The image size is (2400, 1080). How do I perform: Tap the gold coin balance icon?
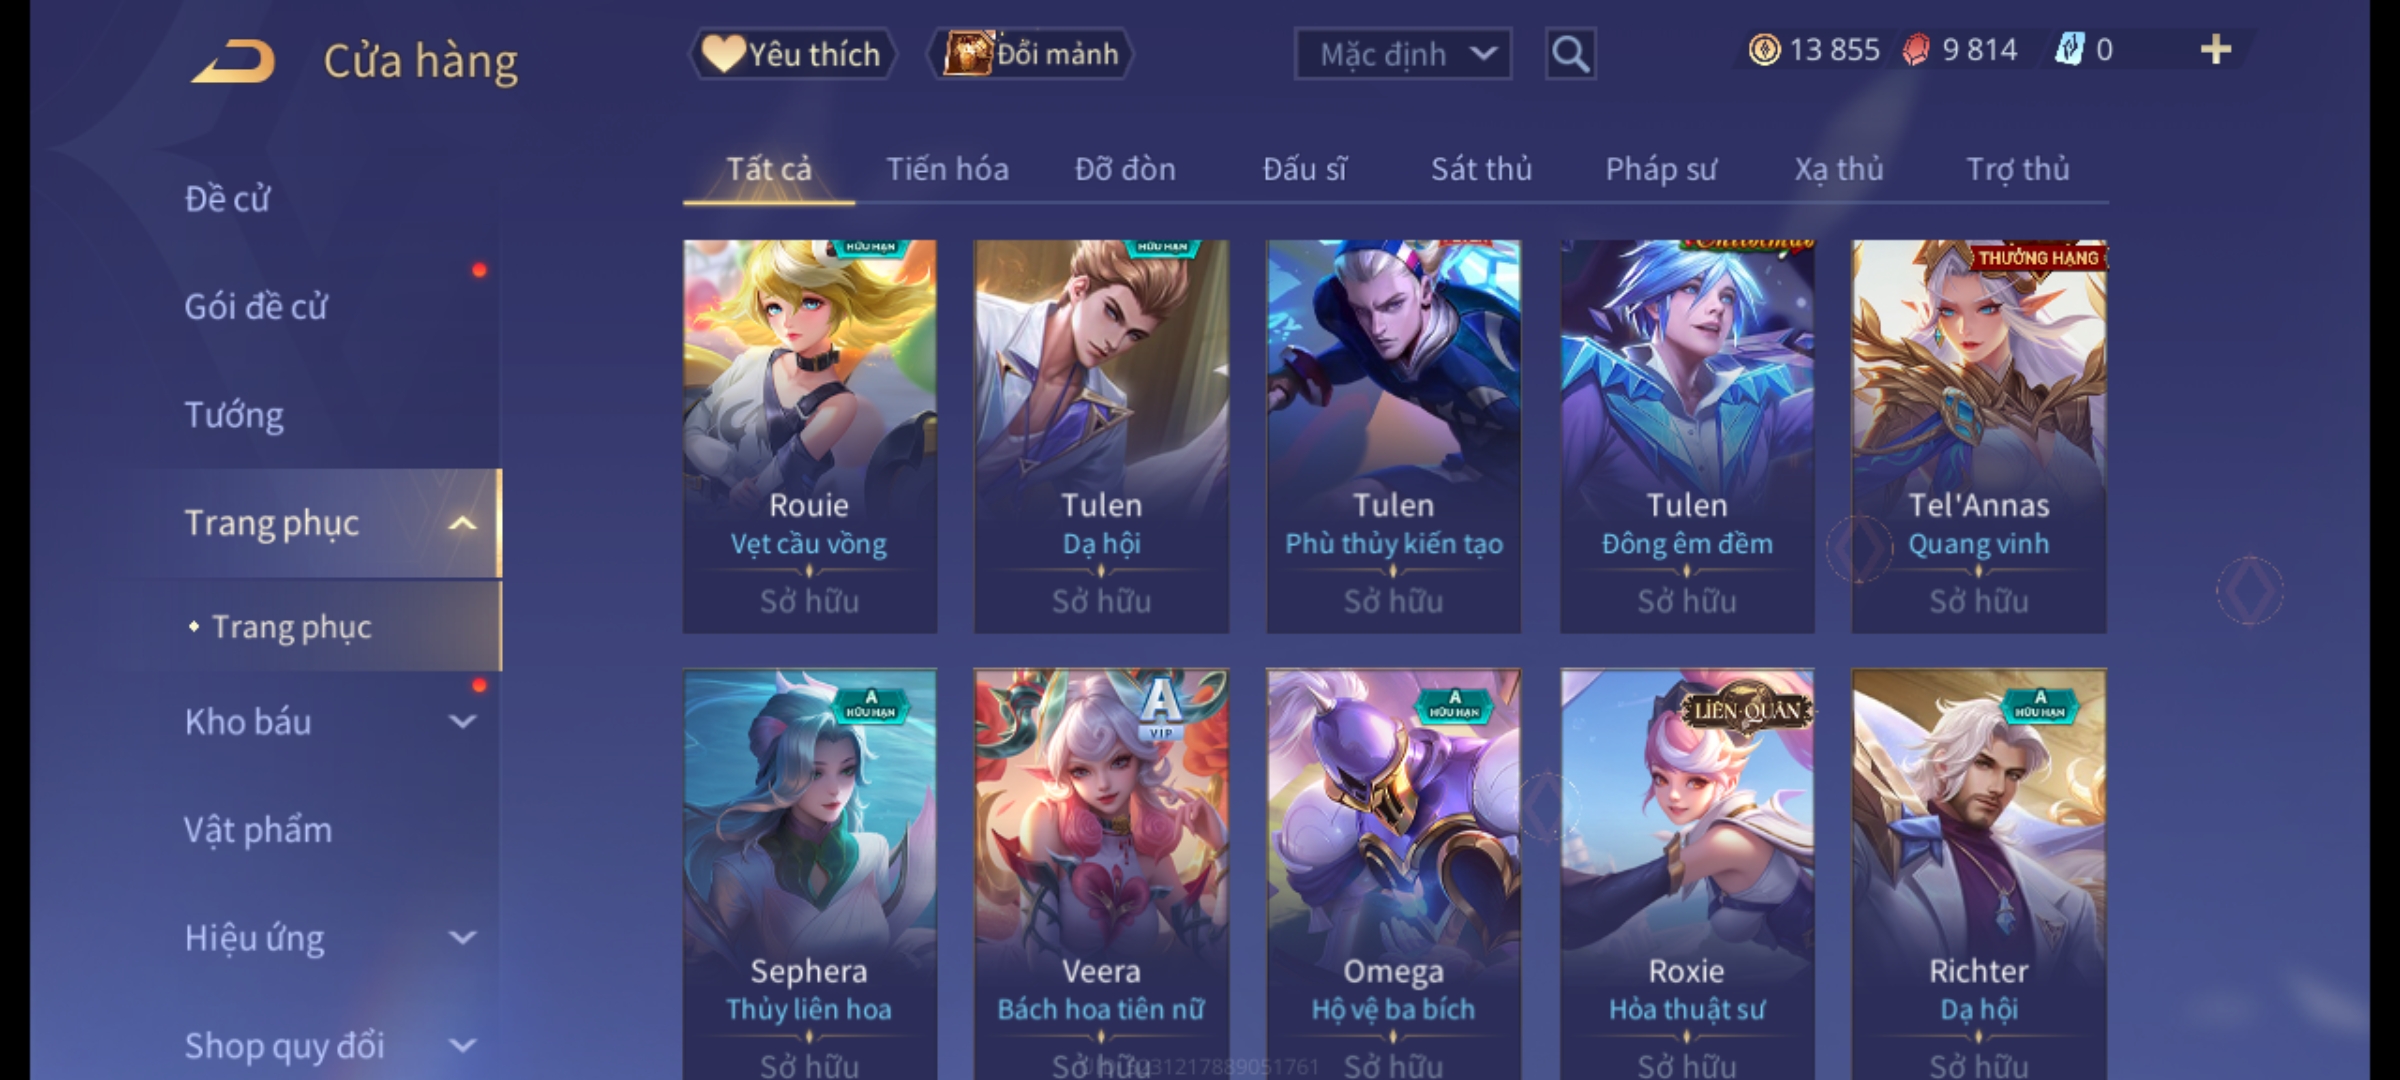[x=1764, y=50]
